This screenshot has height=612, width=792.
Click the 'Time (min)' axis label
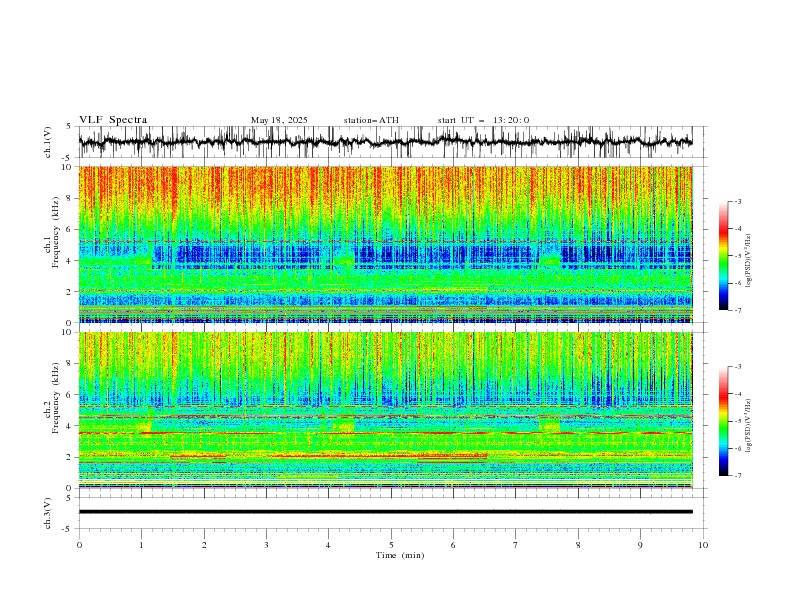(400, 555)
